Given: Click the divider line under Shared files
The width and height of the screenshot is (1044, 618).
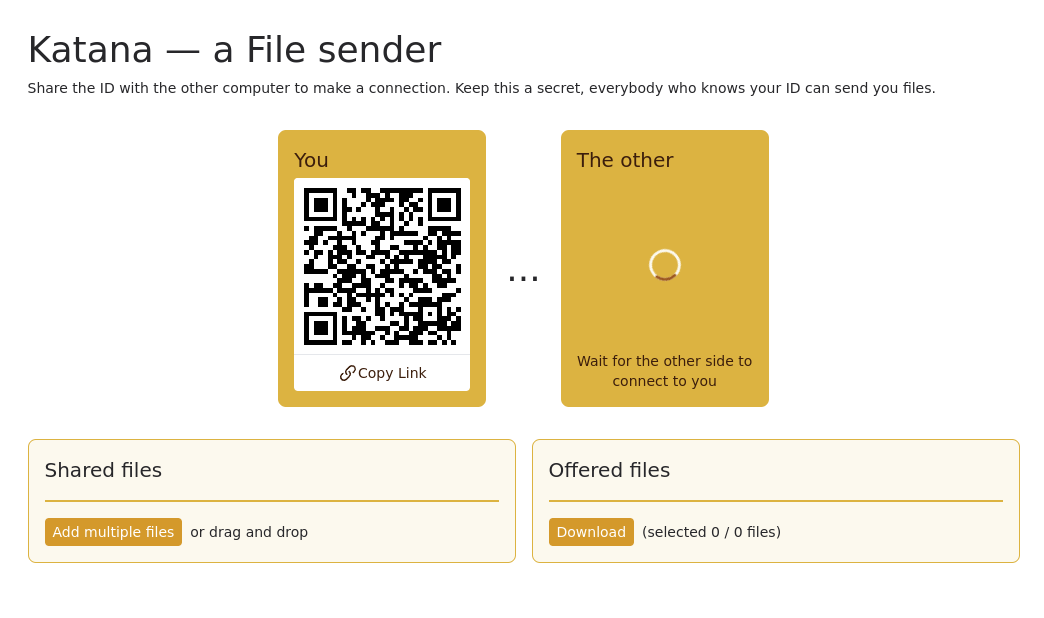Looking at the screenshot, I should (x=272, y=501).
